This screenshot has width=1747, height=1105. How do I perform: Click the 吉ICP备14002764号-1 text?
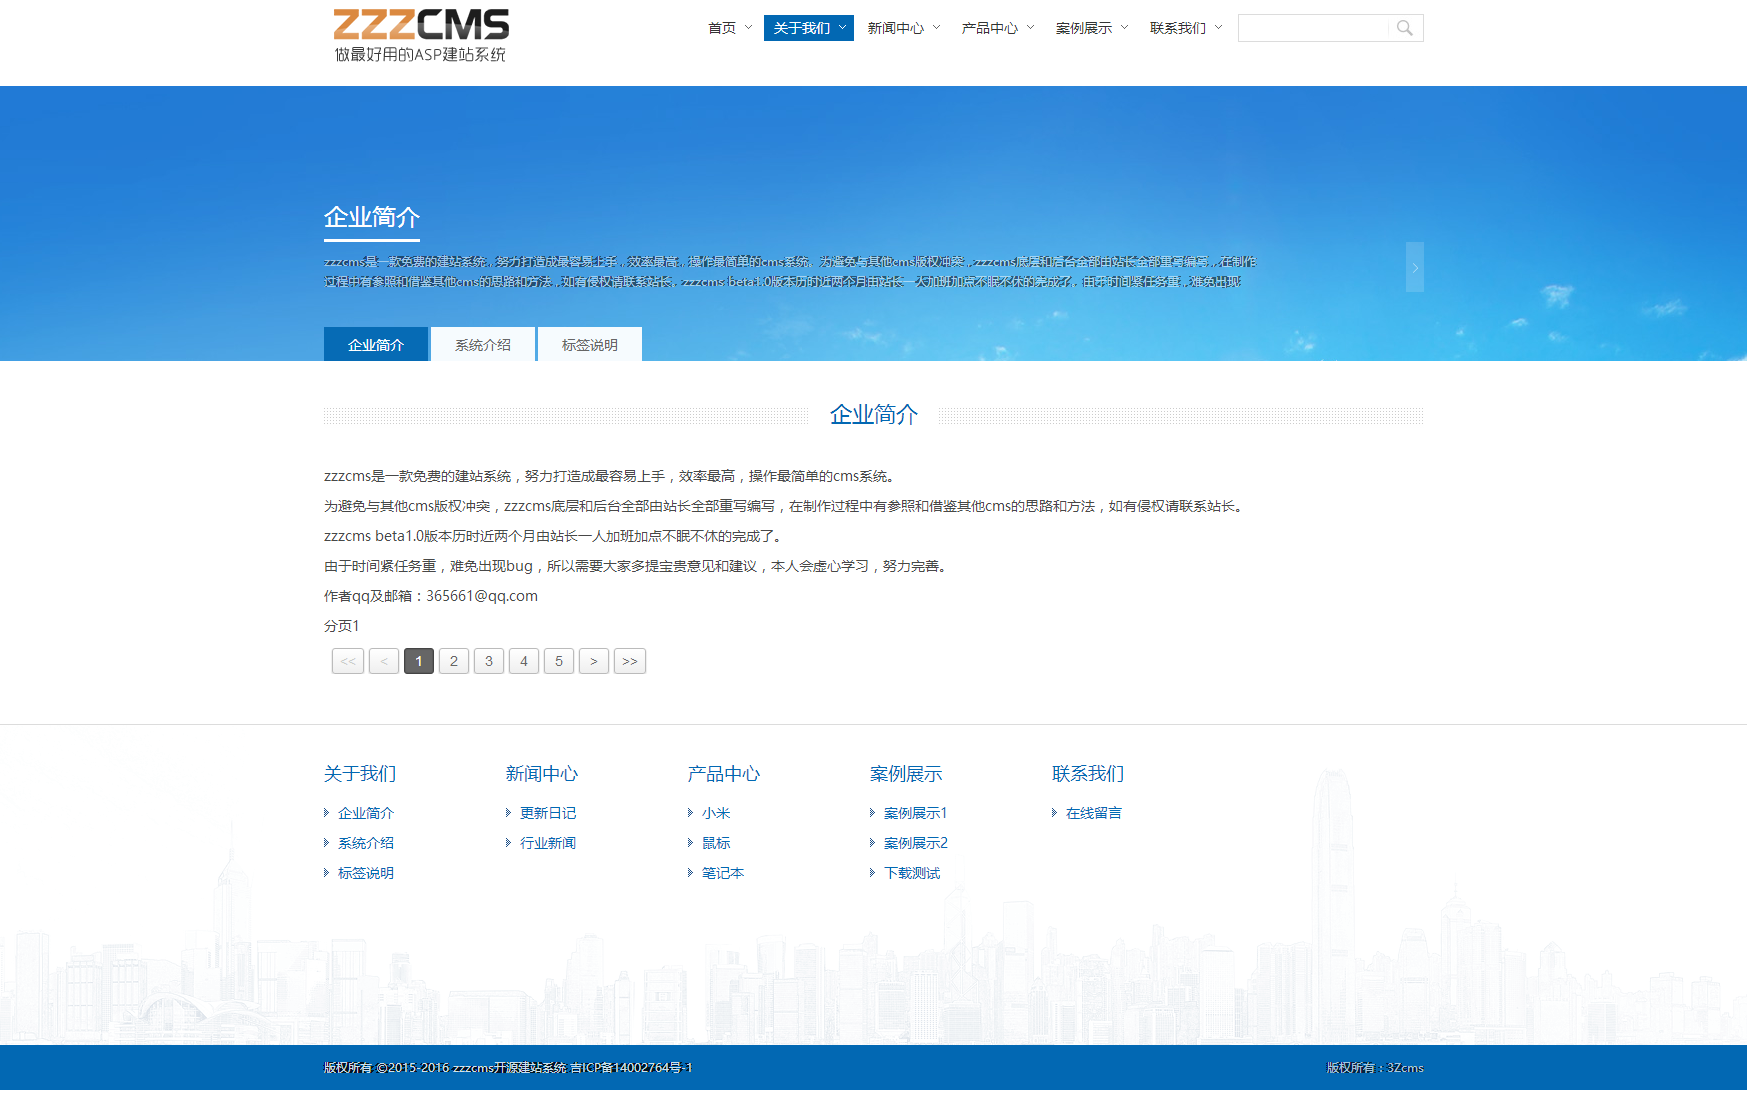click(x=631, y=1068)
